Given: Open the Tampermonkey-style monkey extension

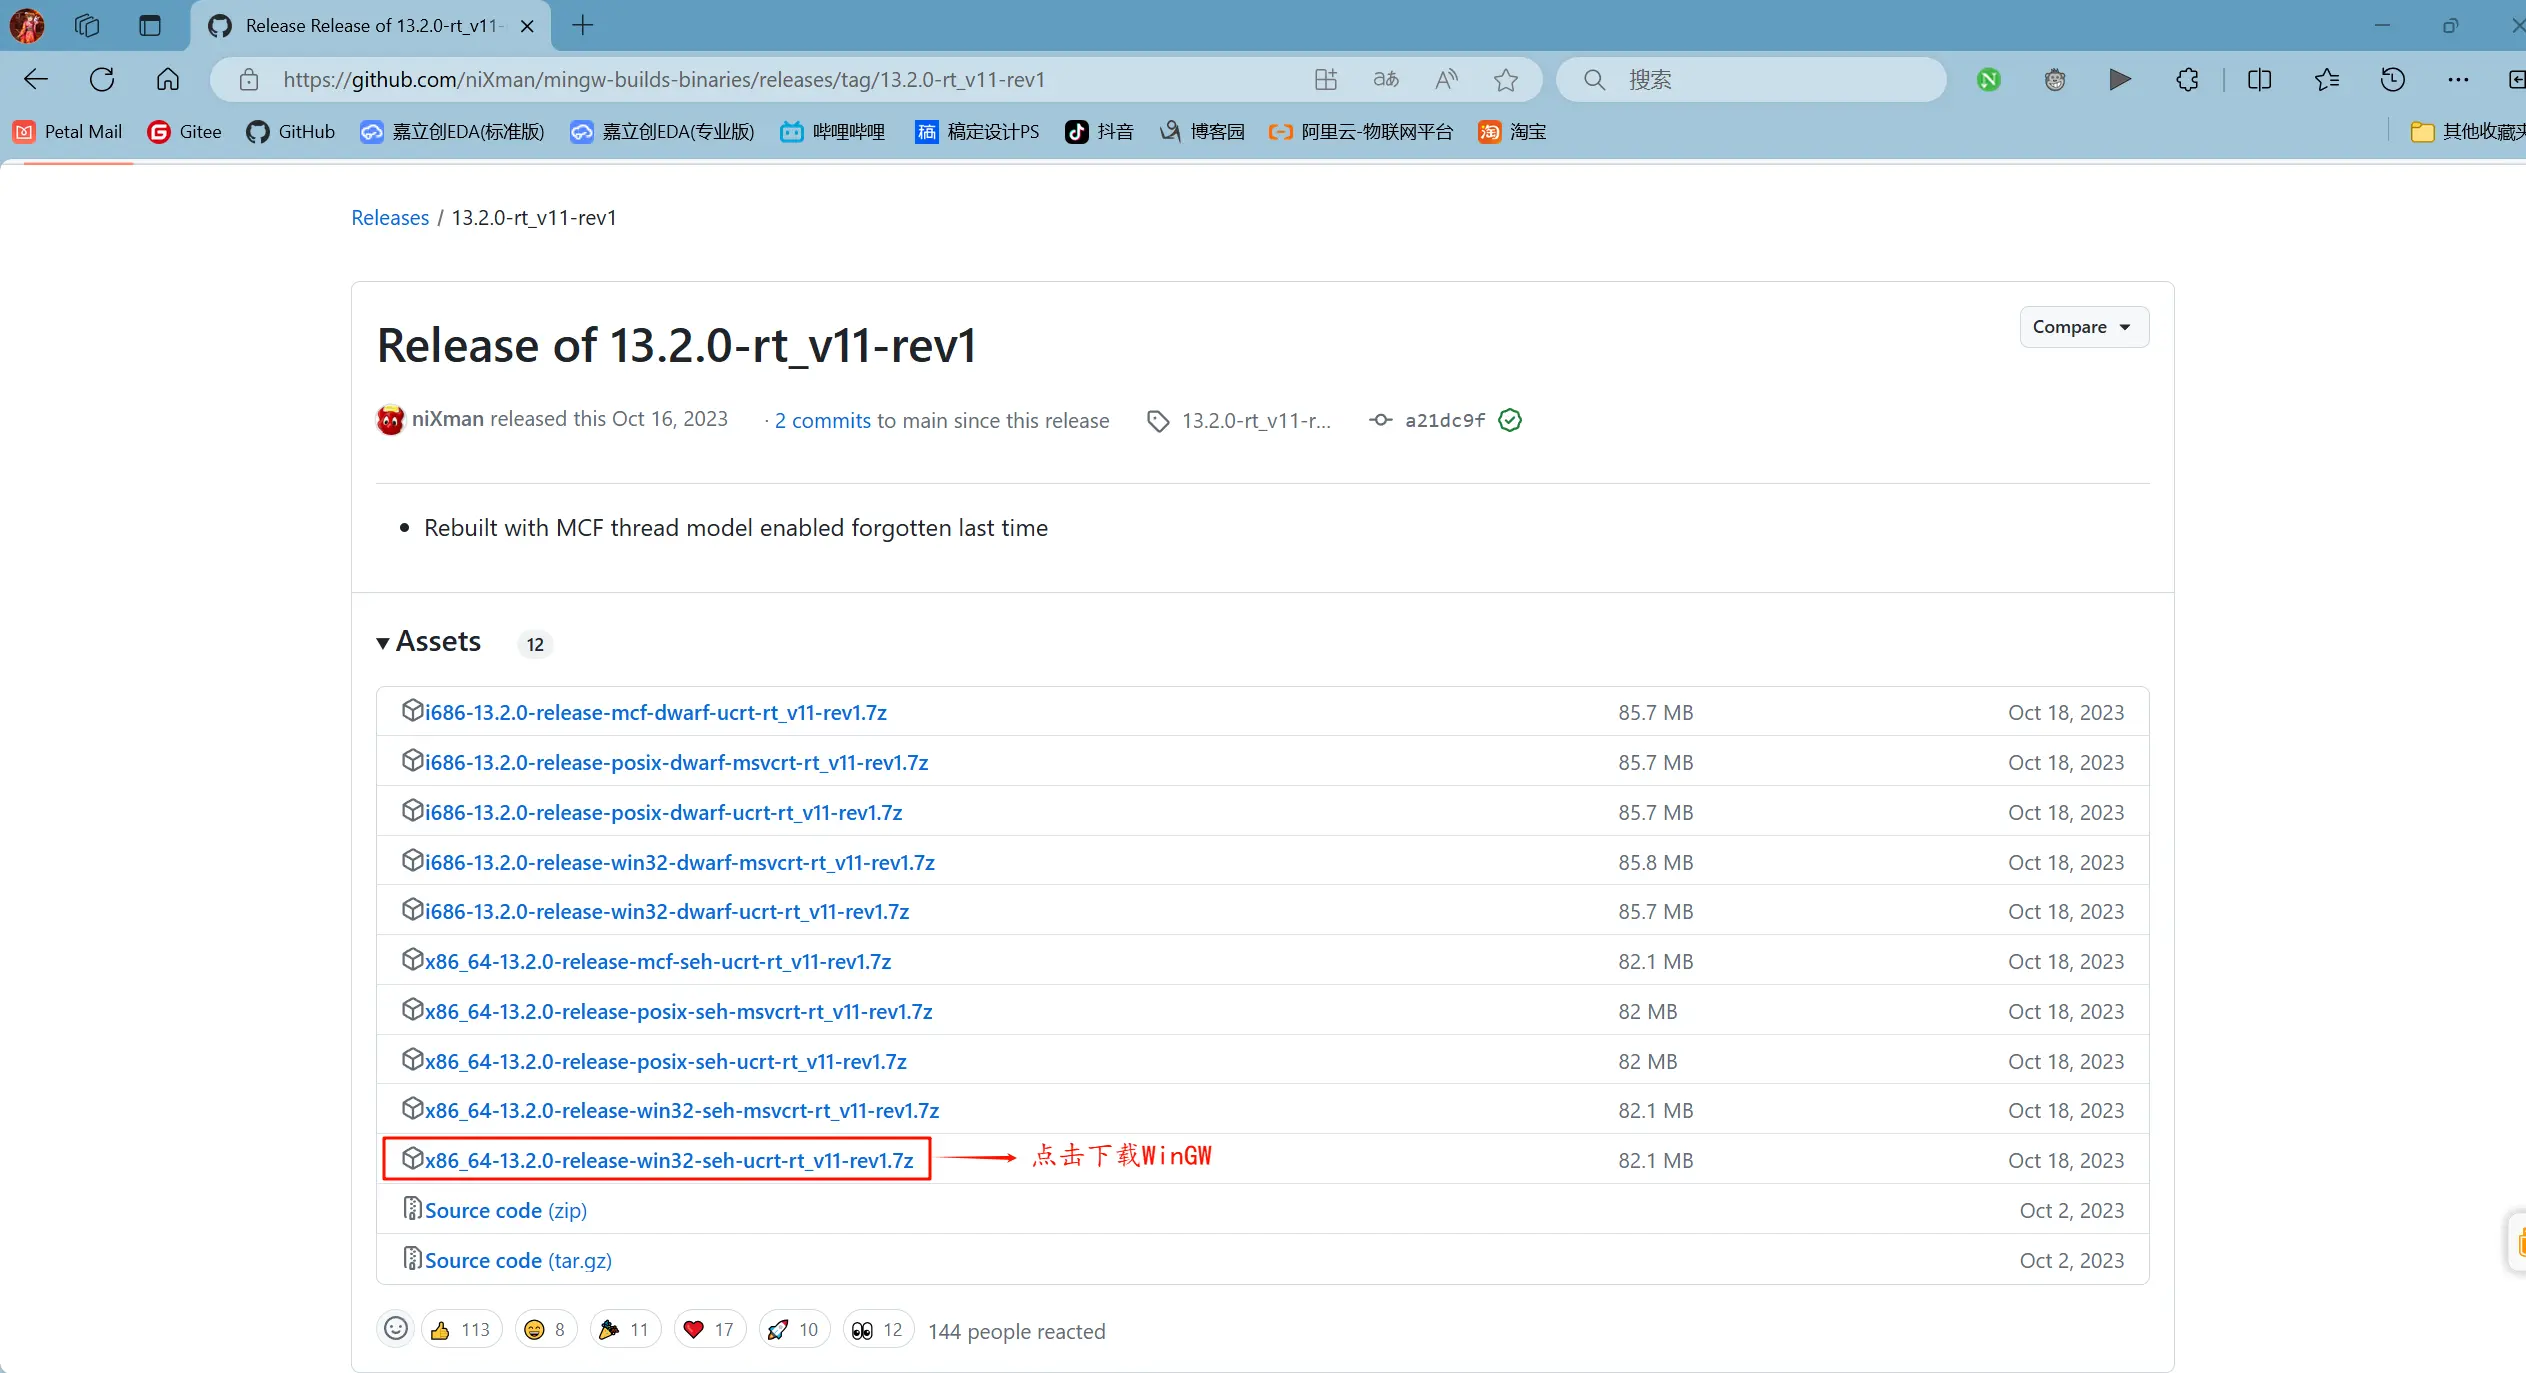Looking at the screenshot, I should point(2055,79).
